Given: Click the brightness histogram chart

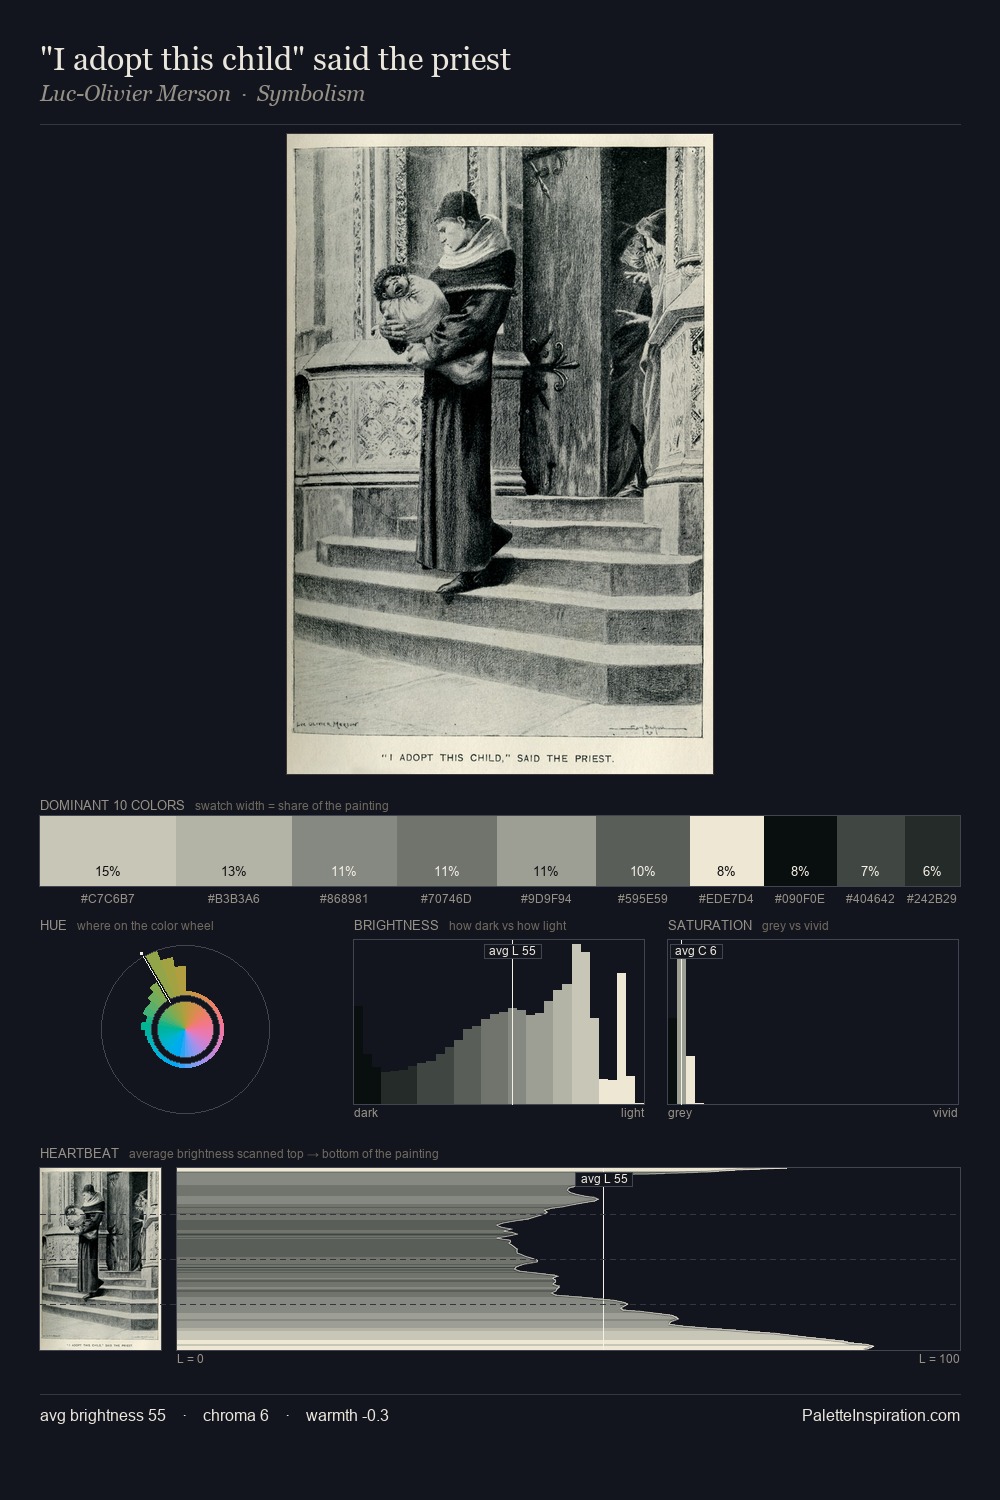Looking at the screenshot, I should pos(499,1022).
